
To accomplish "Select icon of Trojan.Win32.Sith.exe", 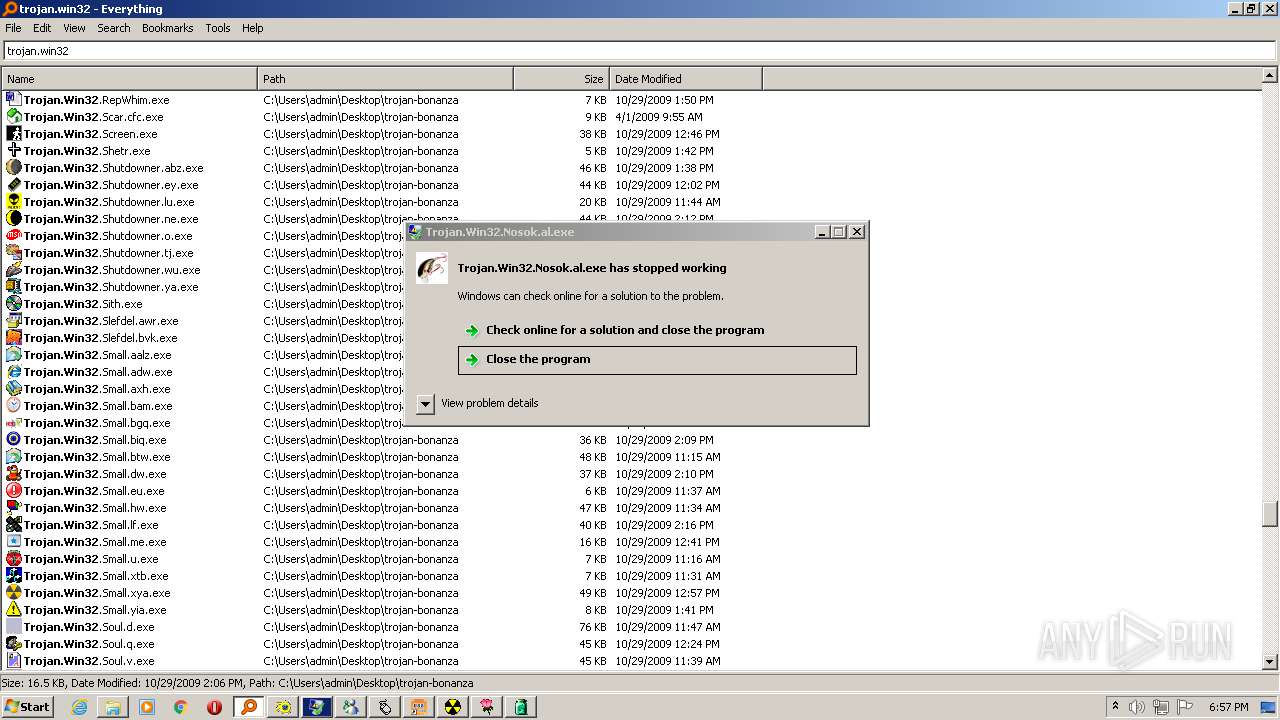I will 14,304.
